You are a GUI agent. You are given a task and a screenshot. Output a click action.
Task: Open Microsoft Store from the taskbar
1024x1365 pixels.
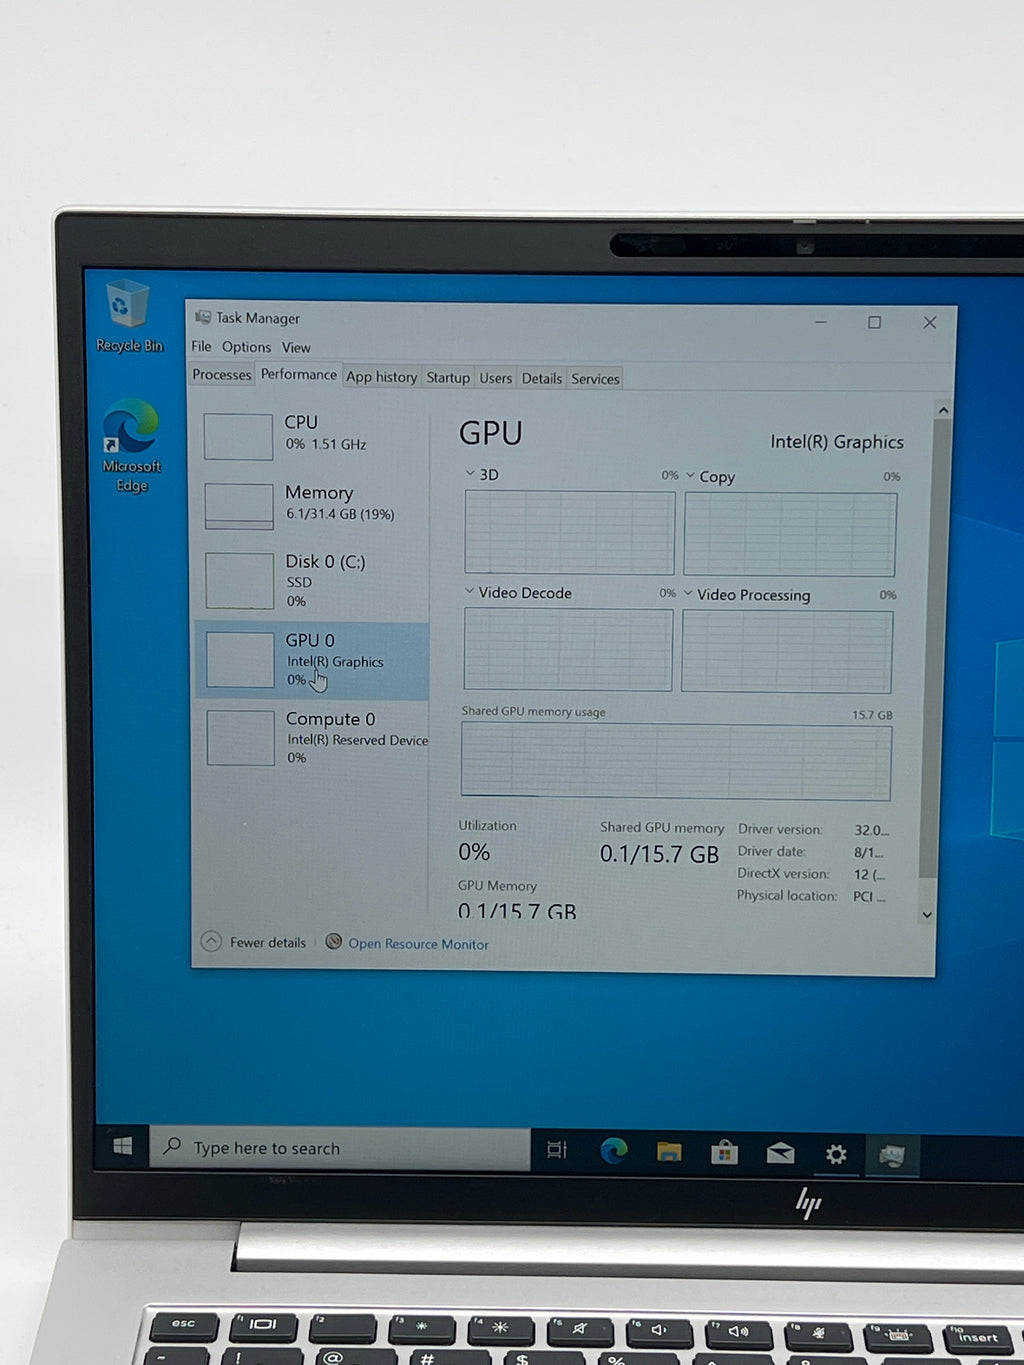coord(724,1153)
